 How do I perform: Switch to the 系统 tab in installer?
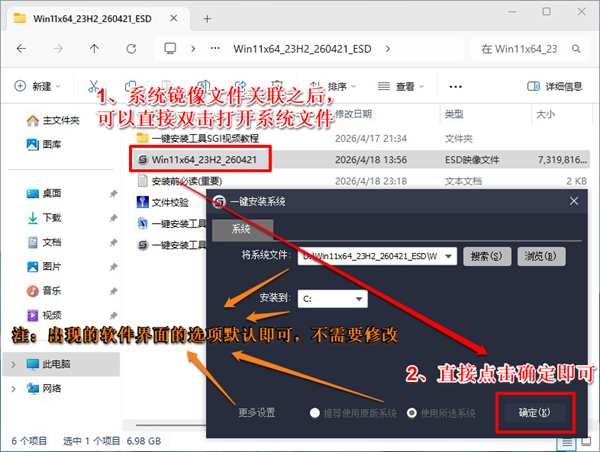[x=243, y=229]
